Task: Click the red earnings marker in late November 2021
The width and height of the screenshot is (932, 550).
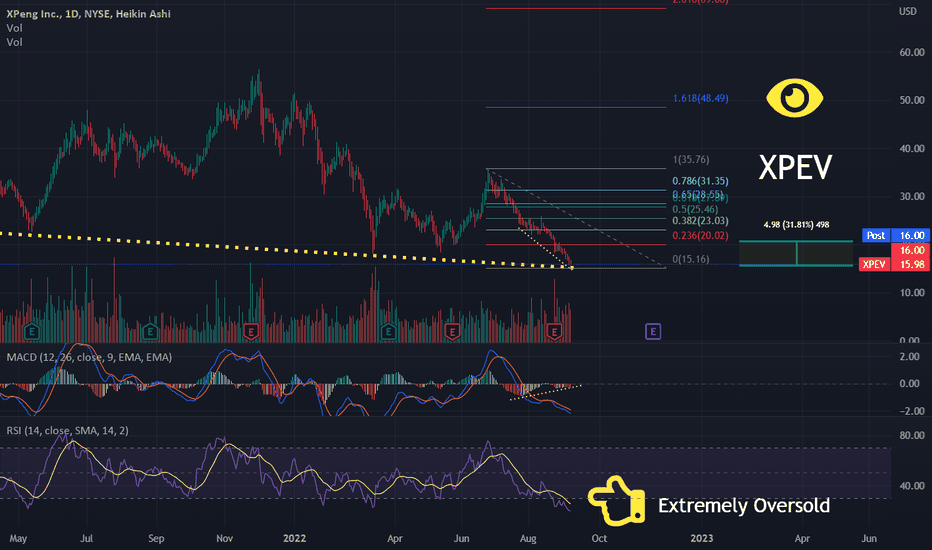Action: point(251,331)
